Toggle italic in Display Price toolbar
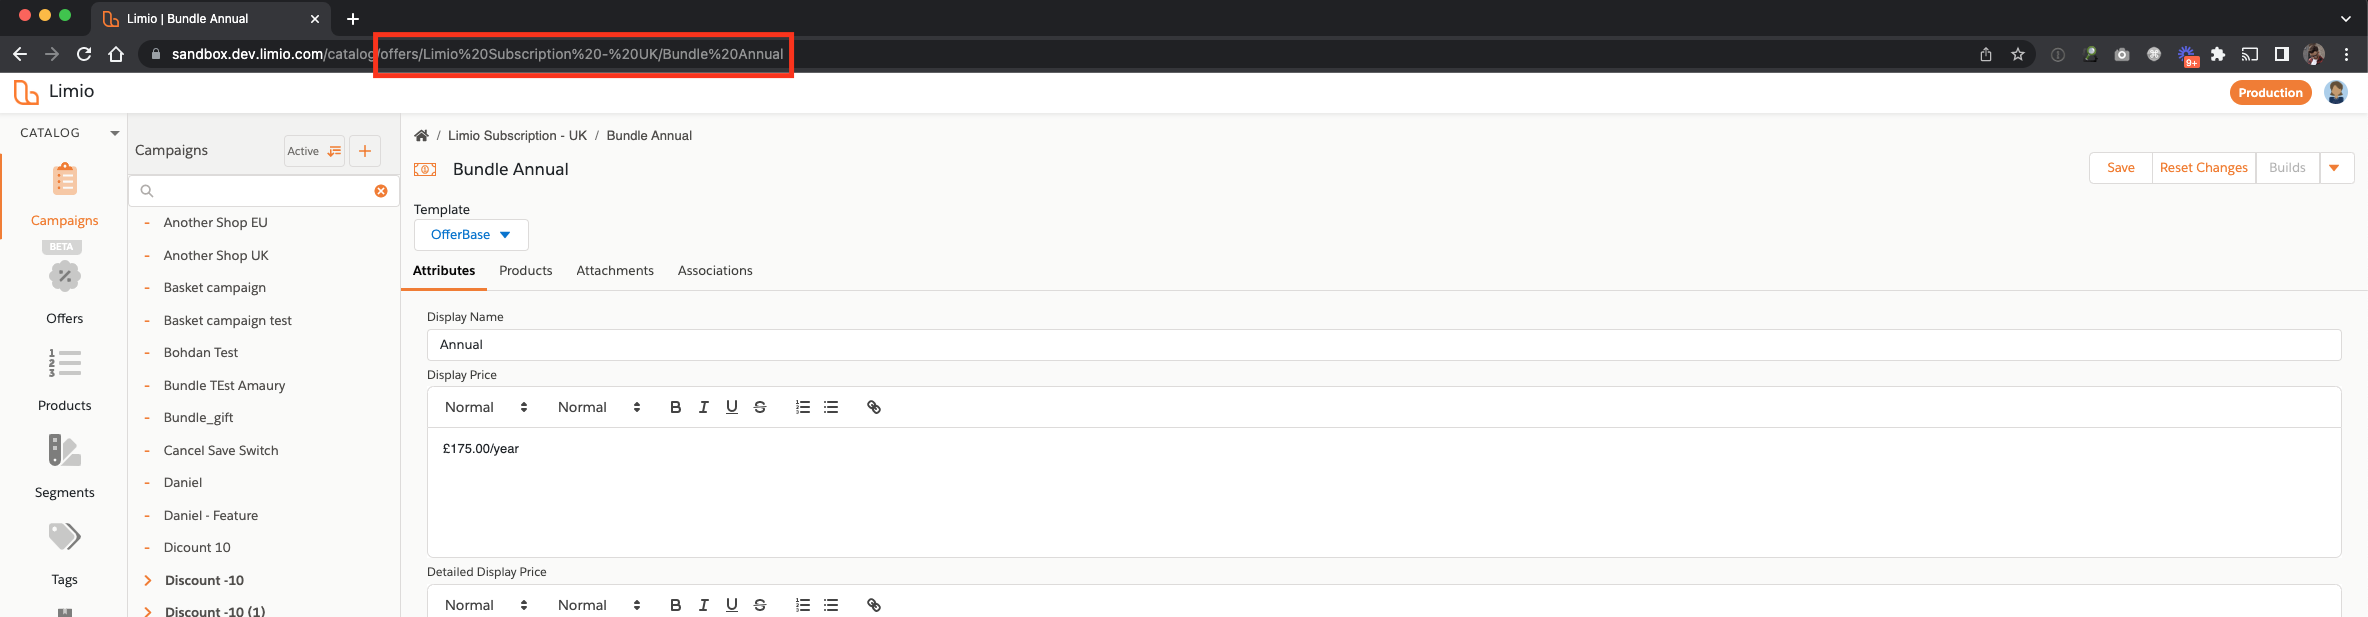Screen dimensions: 2368x617 pos(704,407)
